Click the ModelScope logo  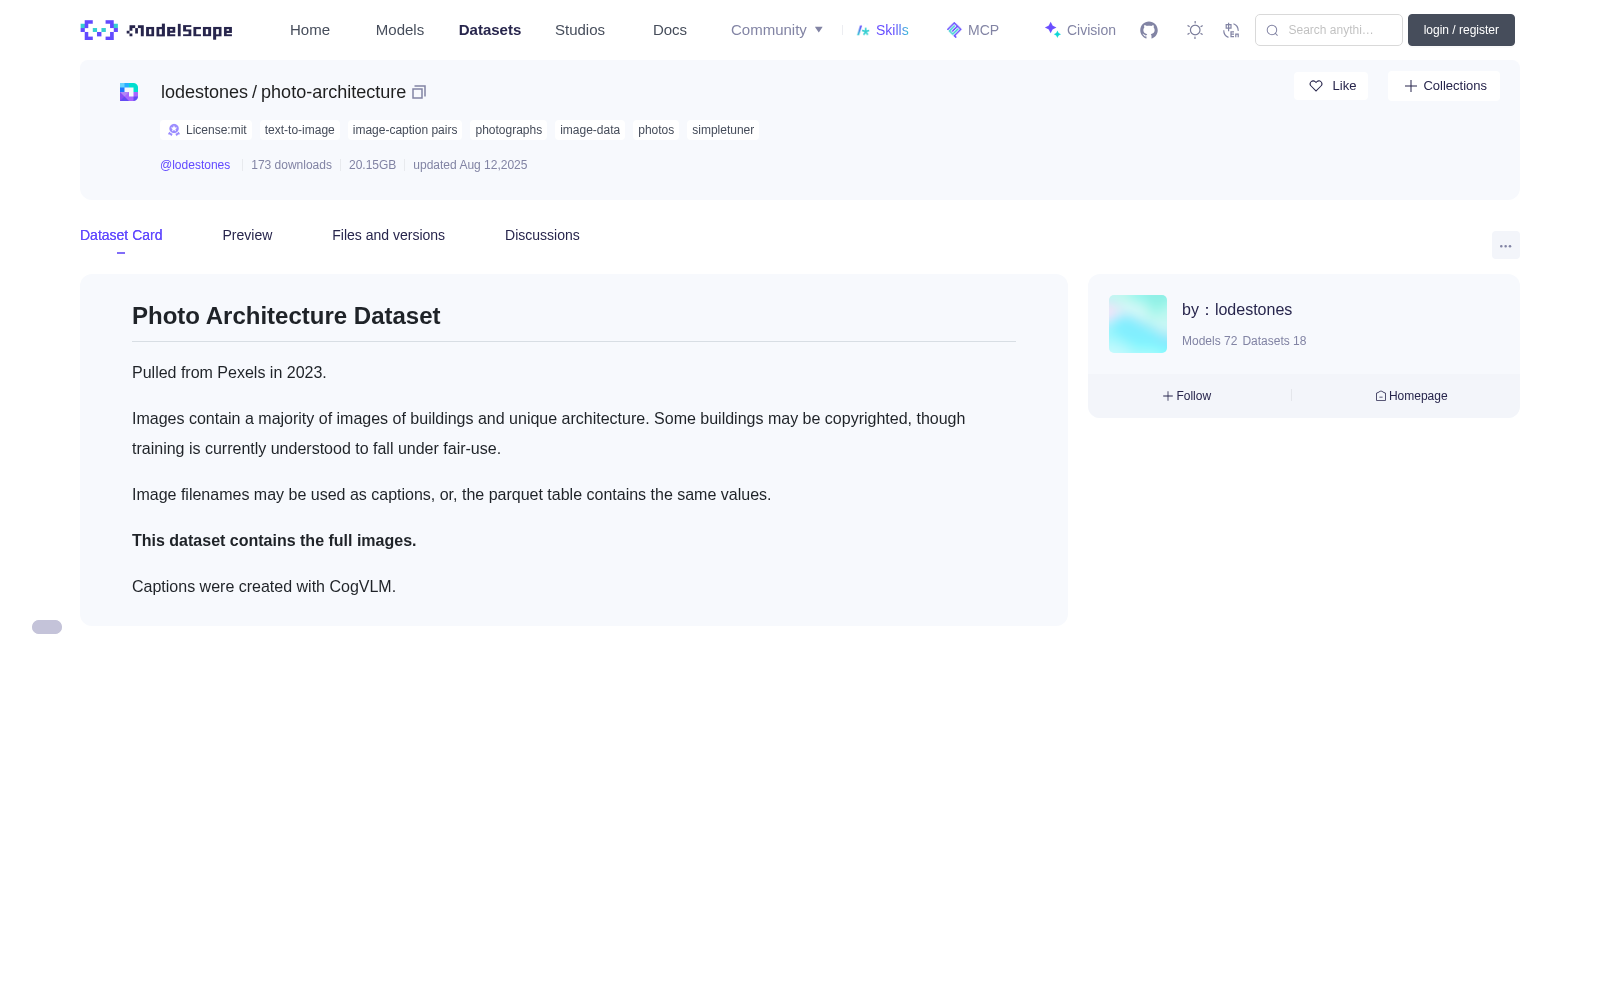pos(156,30)
